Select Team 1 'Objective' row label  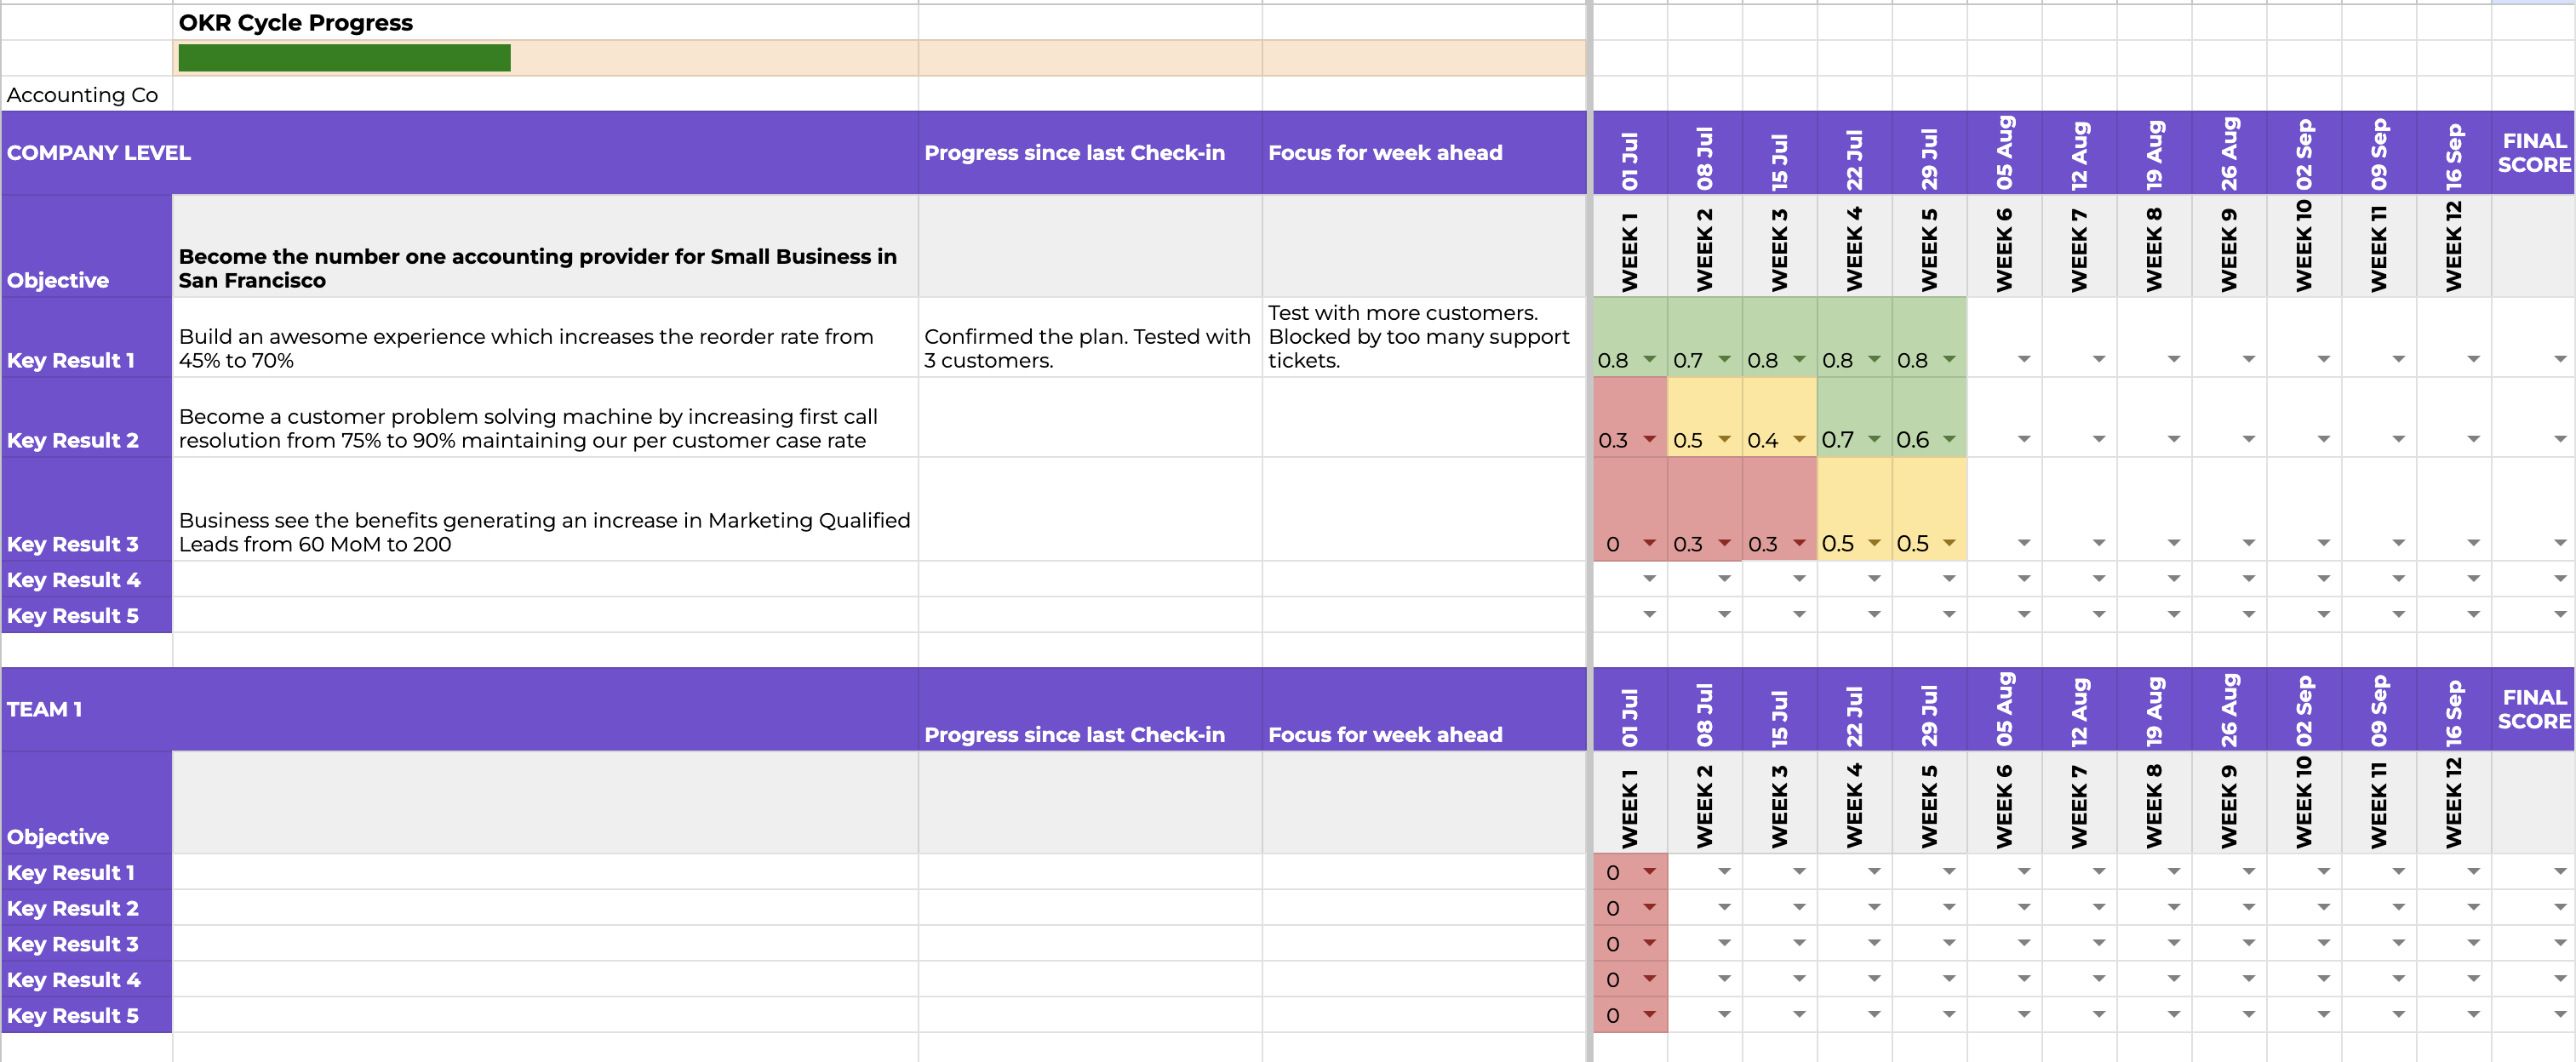87,802
